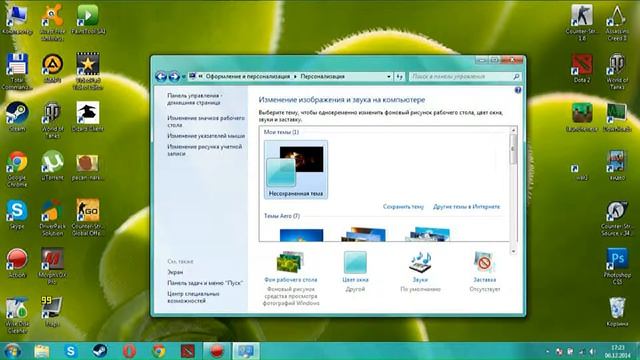Image resolution: width=640 pixels, height=360 pixels.
Task: Open PaintTool SAI desktop shortcut
Action: pyautogui.click(x=88, y=19)
